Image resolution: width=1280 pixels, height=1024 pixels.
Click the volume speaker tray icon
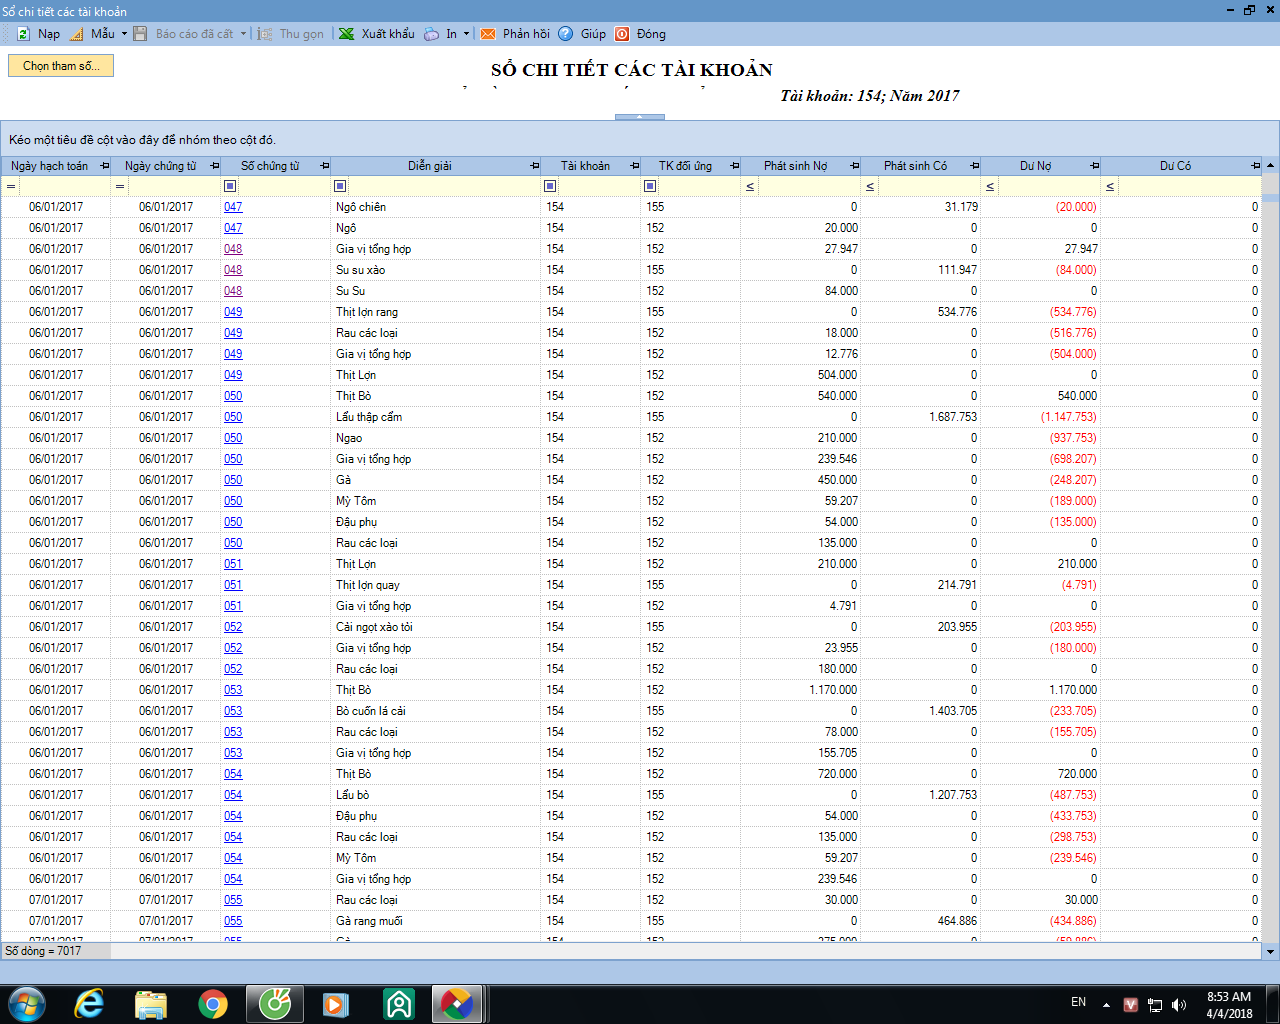point(1179,1005)
